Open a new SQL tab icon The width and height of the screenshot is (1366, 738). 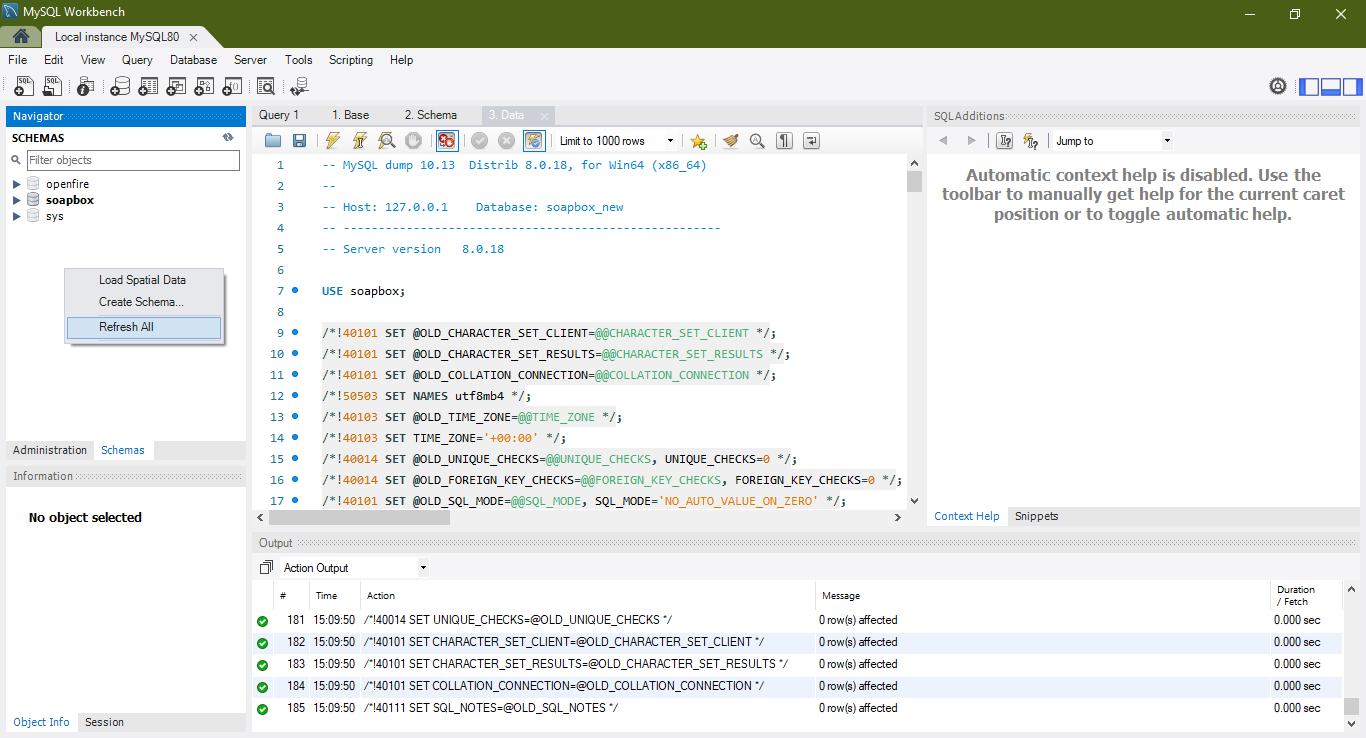click(x=24, y=87)
